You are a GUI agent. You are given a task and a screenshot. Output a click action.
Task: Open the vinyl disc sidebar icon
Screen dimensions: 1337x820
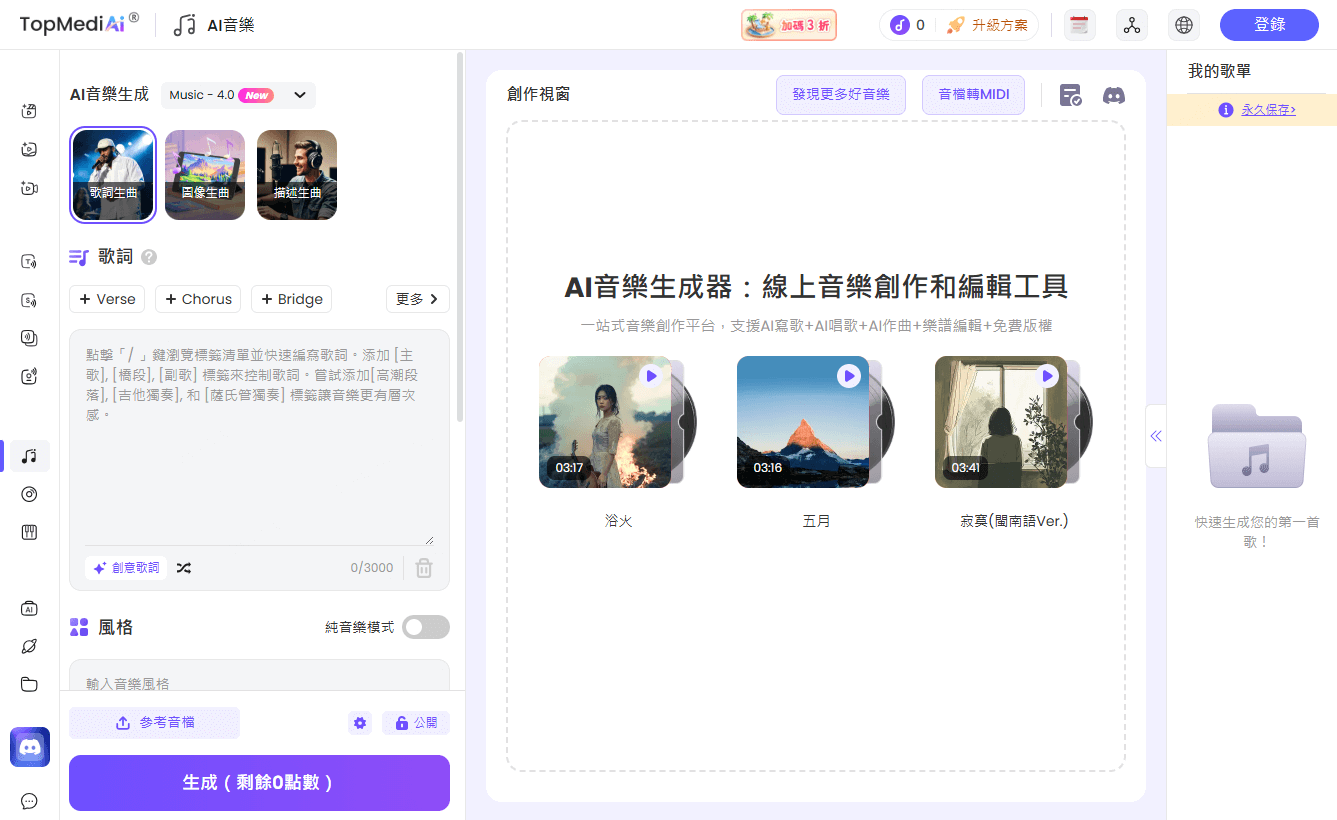point(29,494)
